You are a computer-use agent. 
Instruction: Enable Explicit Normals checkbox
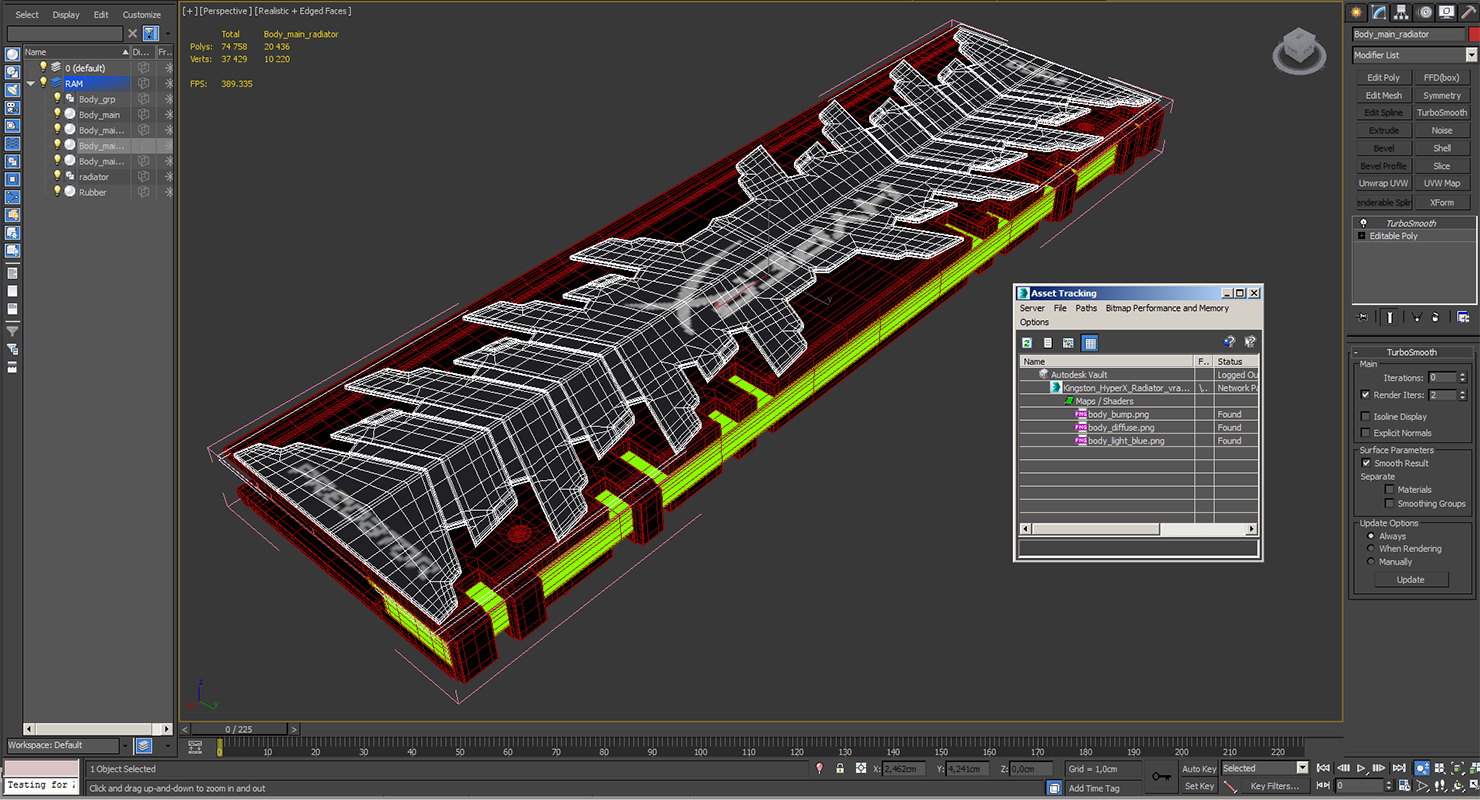[1366, 433]
